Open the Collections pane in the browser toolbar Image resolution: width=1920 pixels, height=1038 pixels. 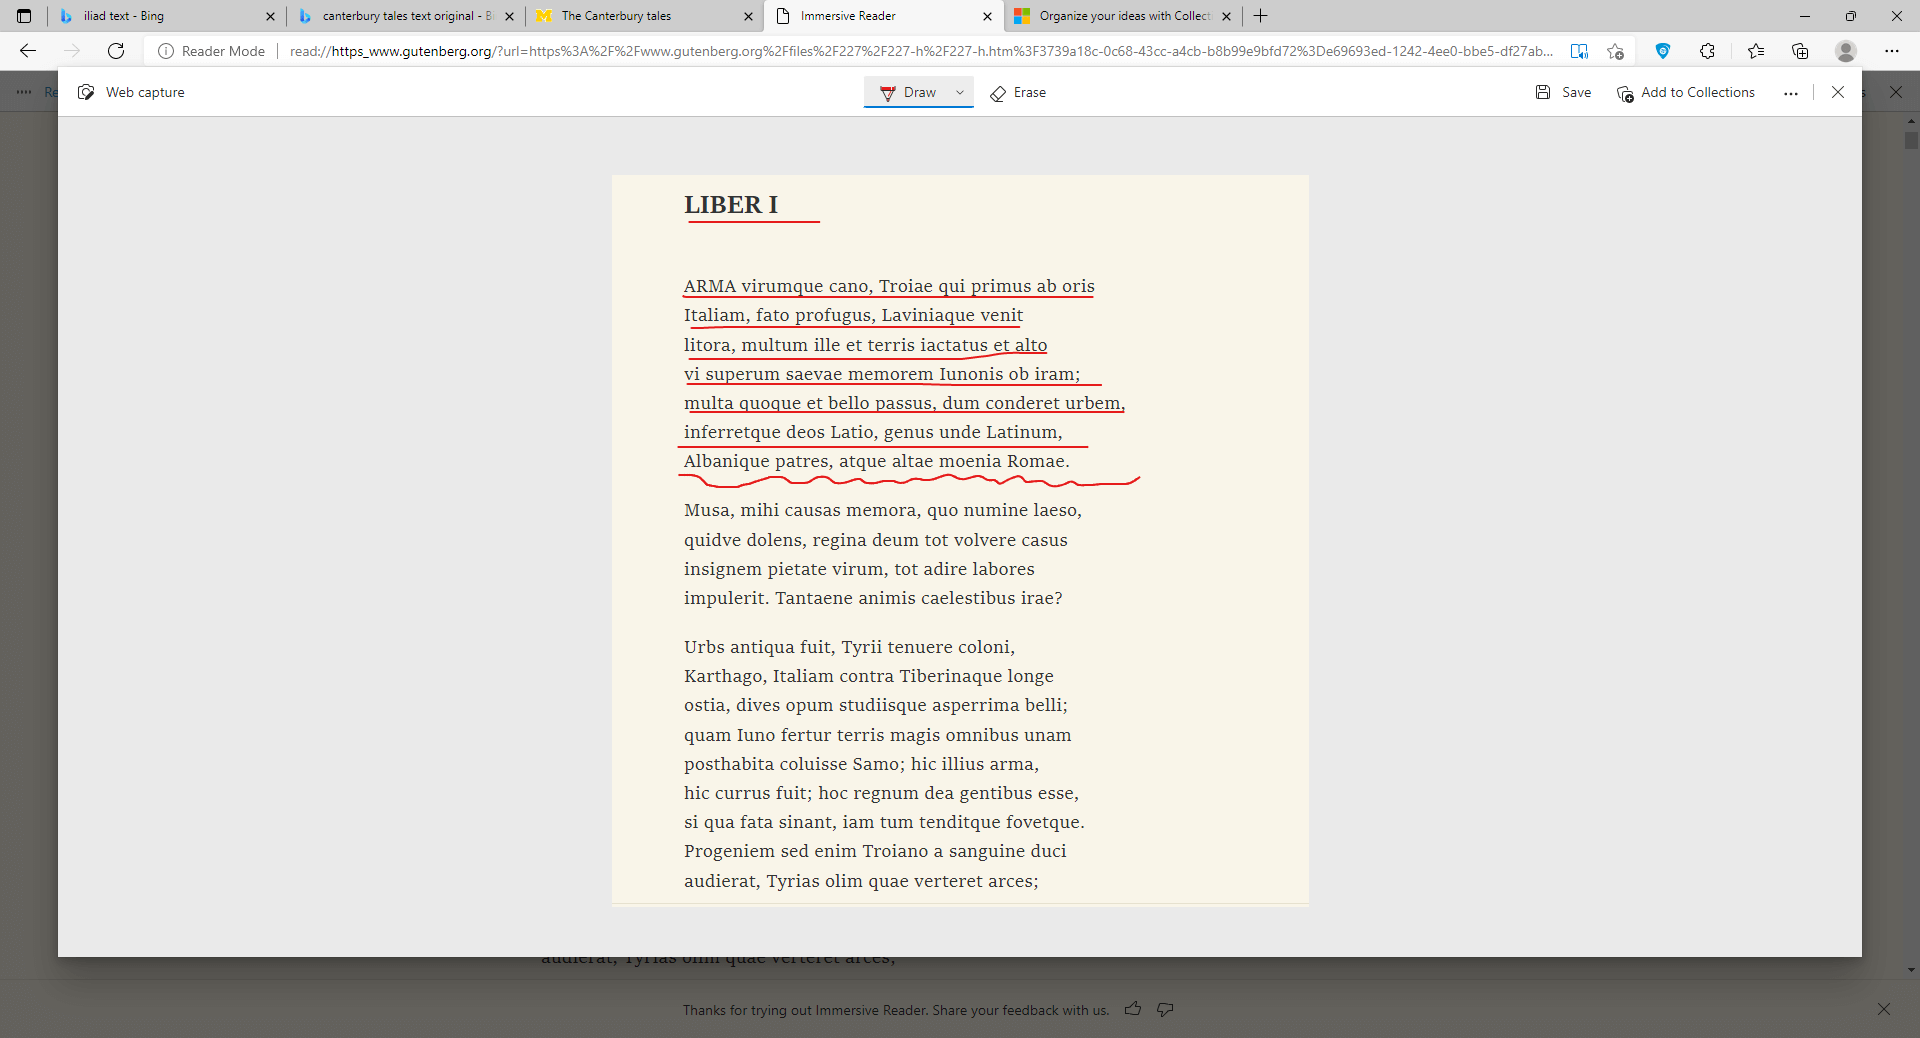(1800, 51)
